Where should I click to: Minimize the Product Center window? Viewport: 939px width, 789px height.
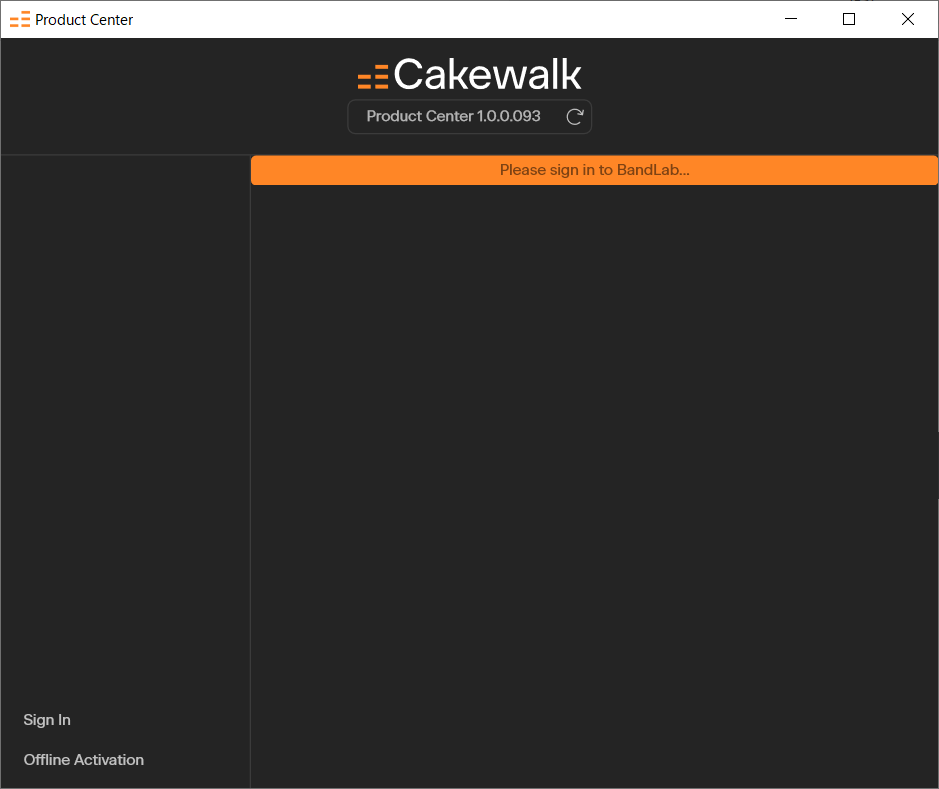click(x=790, y=19)
